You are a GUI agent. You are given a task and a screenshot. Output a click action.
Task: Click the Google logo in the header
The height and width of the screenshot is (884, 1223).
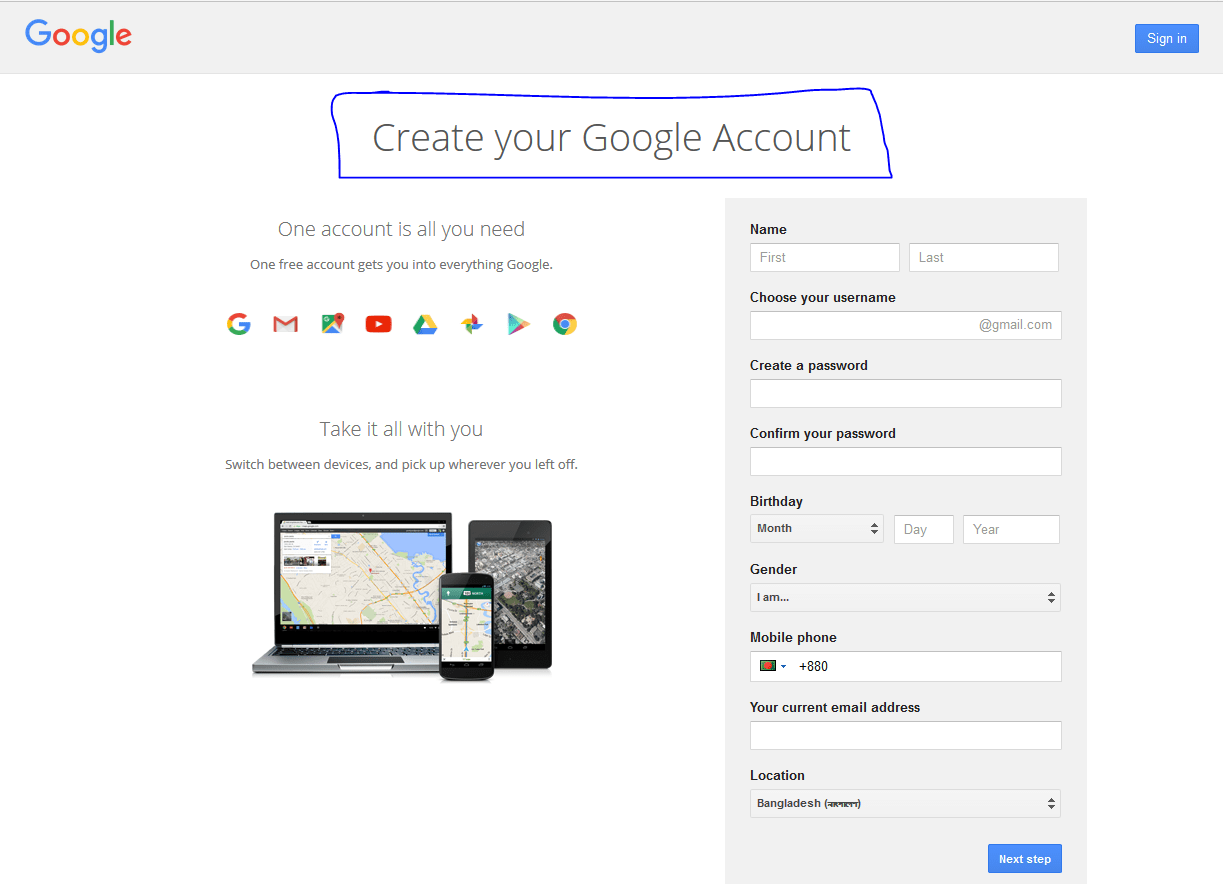[78, 36]
